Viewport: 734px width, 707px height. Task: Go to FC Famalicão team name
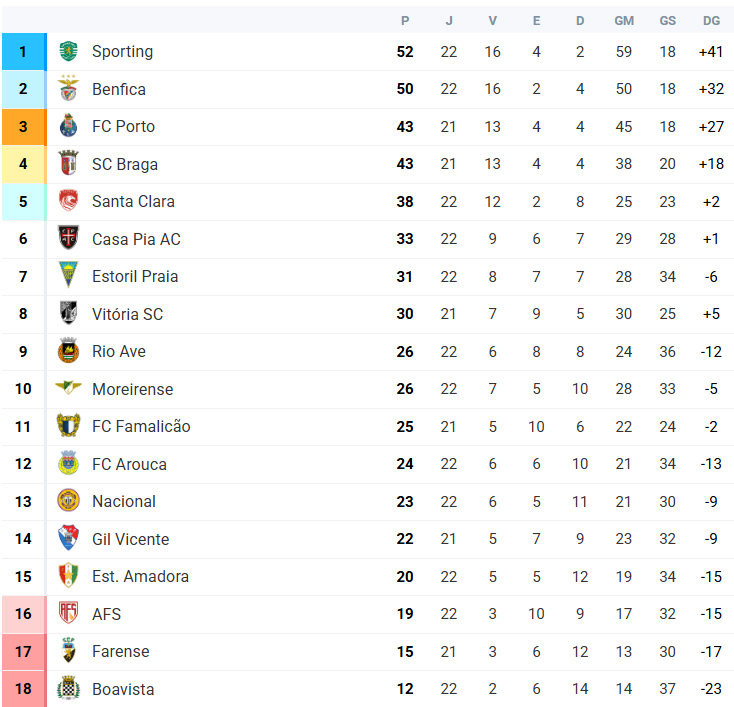click(x=141, y=427)
